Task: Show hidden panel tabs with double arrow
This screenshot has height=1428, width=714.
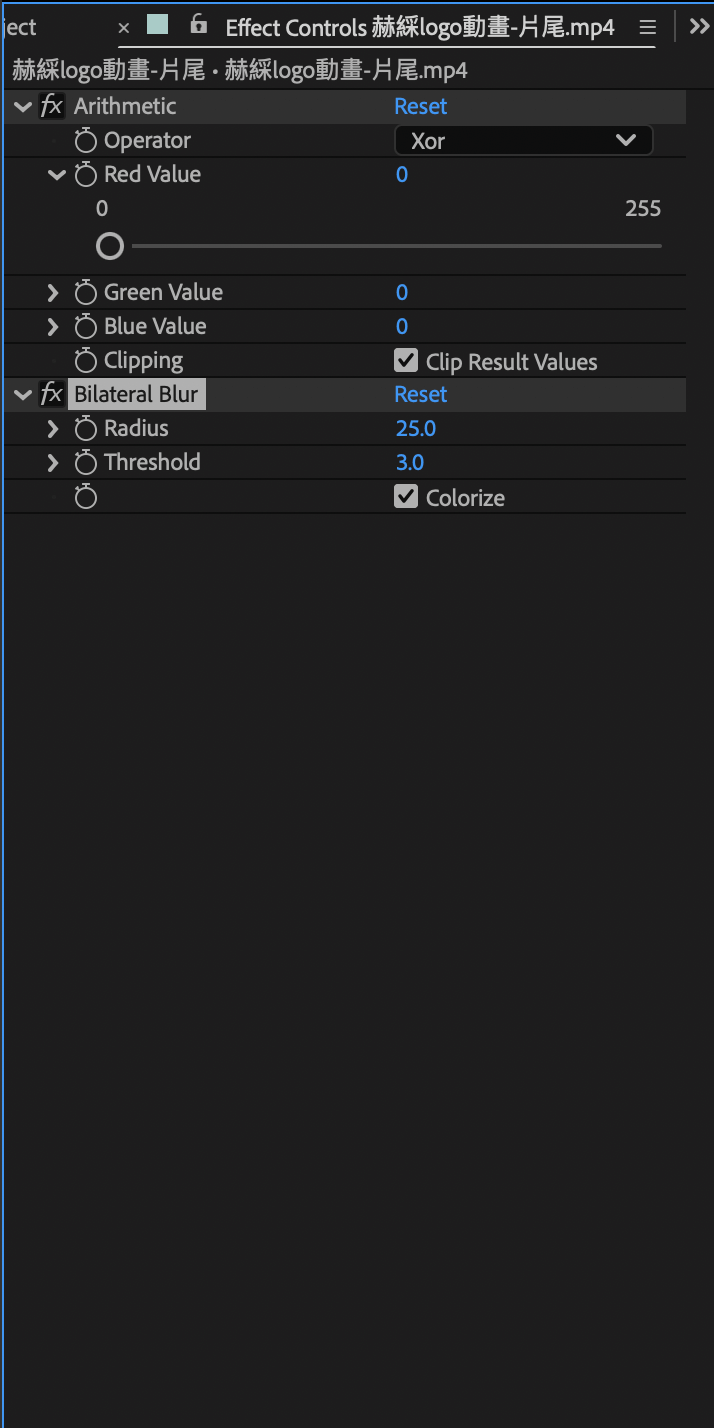Action: click(x=699, y=26)
